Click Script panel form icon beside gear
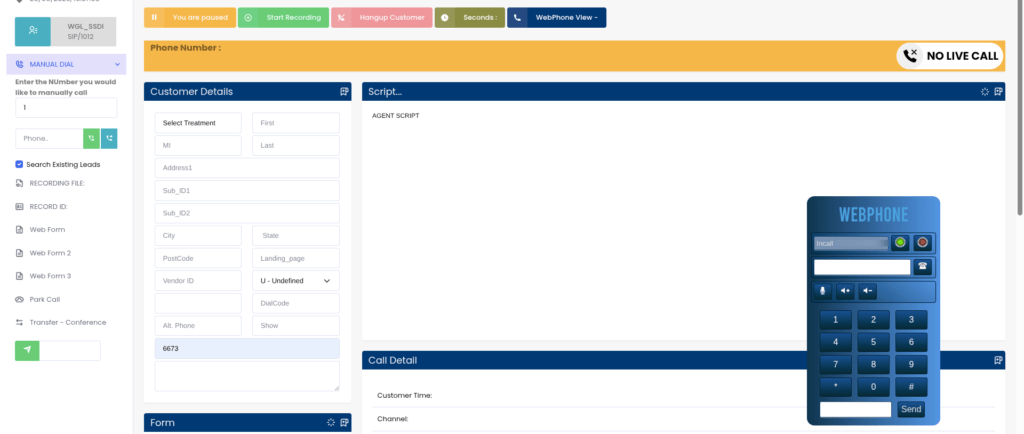 click(x=999, y=92)
